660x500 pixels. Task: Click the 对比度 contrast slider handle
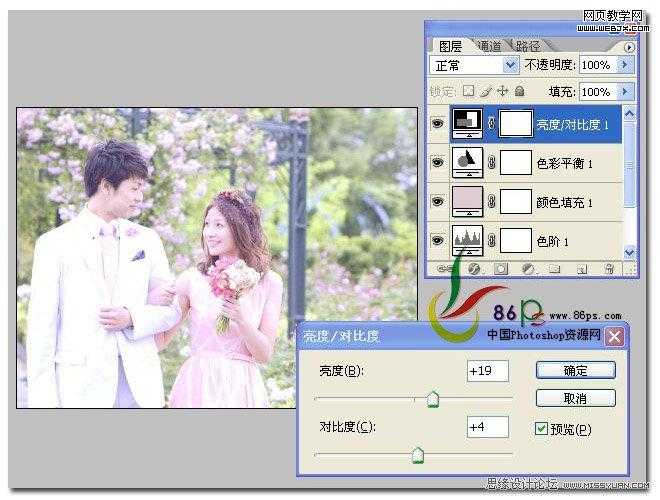tap(418, 455)
